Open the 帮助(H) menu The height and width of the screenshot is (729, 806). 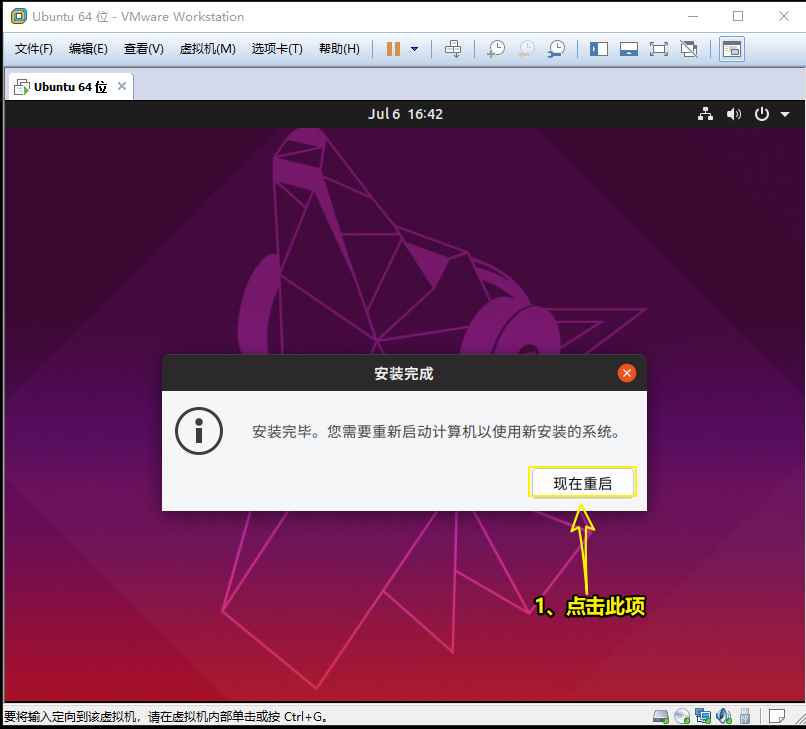[338, 49]
